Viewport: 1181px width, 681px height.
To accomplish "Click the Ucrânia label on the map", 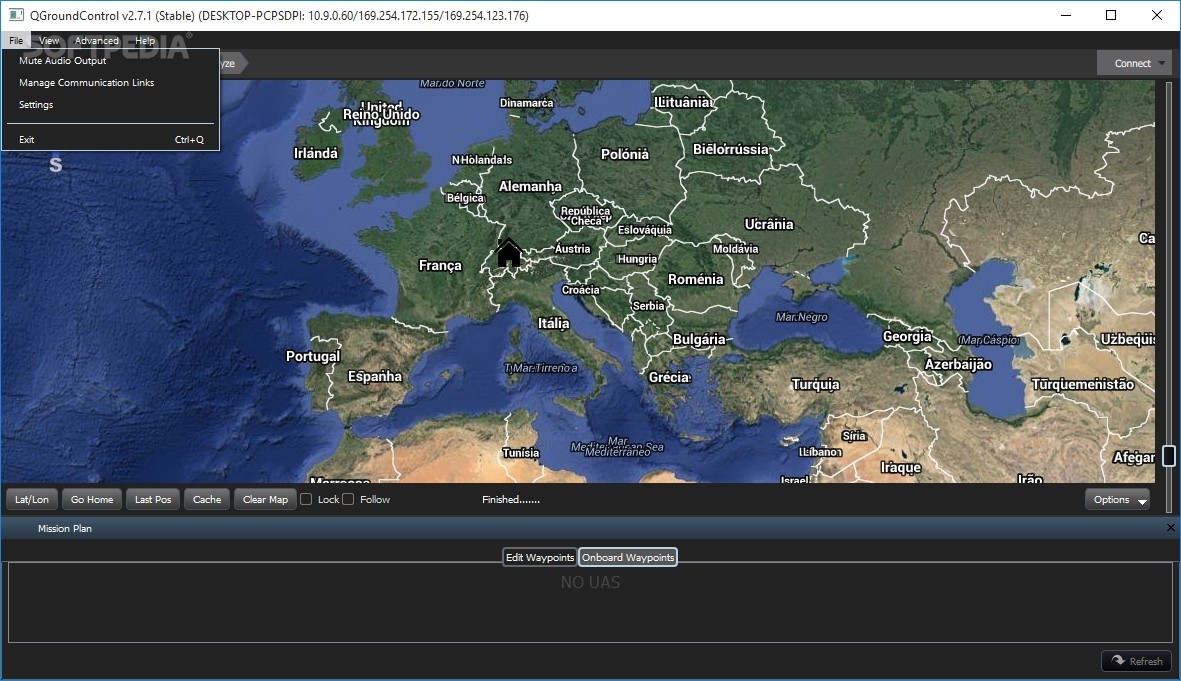I will (x=769, y=224).
